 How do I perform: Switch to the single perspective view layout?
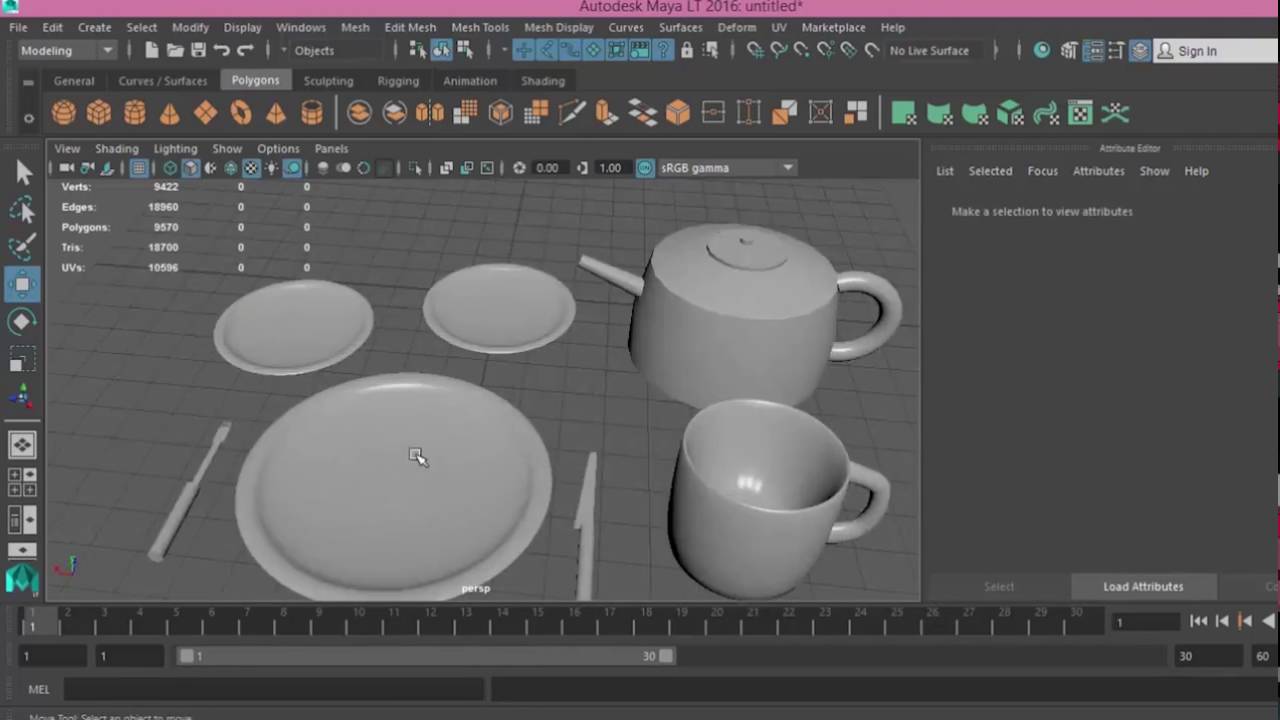coord(22,445)
